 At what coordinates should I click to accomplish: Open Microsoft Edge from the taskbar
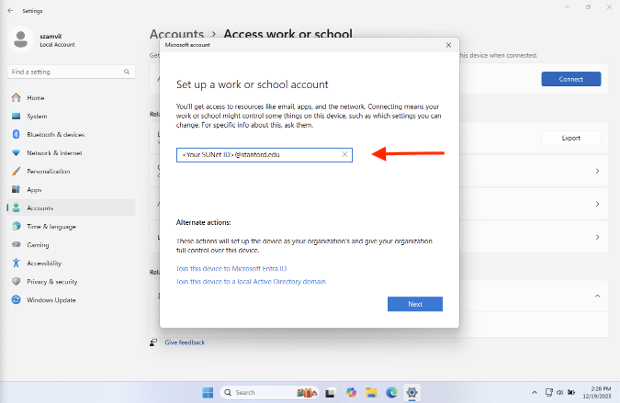pyautogui.click(x=392, y=392)
